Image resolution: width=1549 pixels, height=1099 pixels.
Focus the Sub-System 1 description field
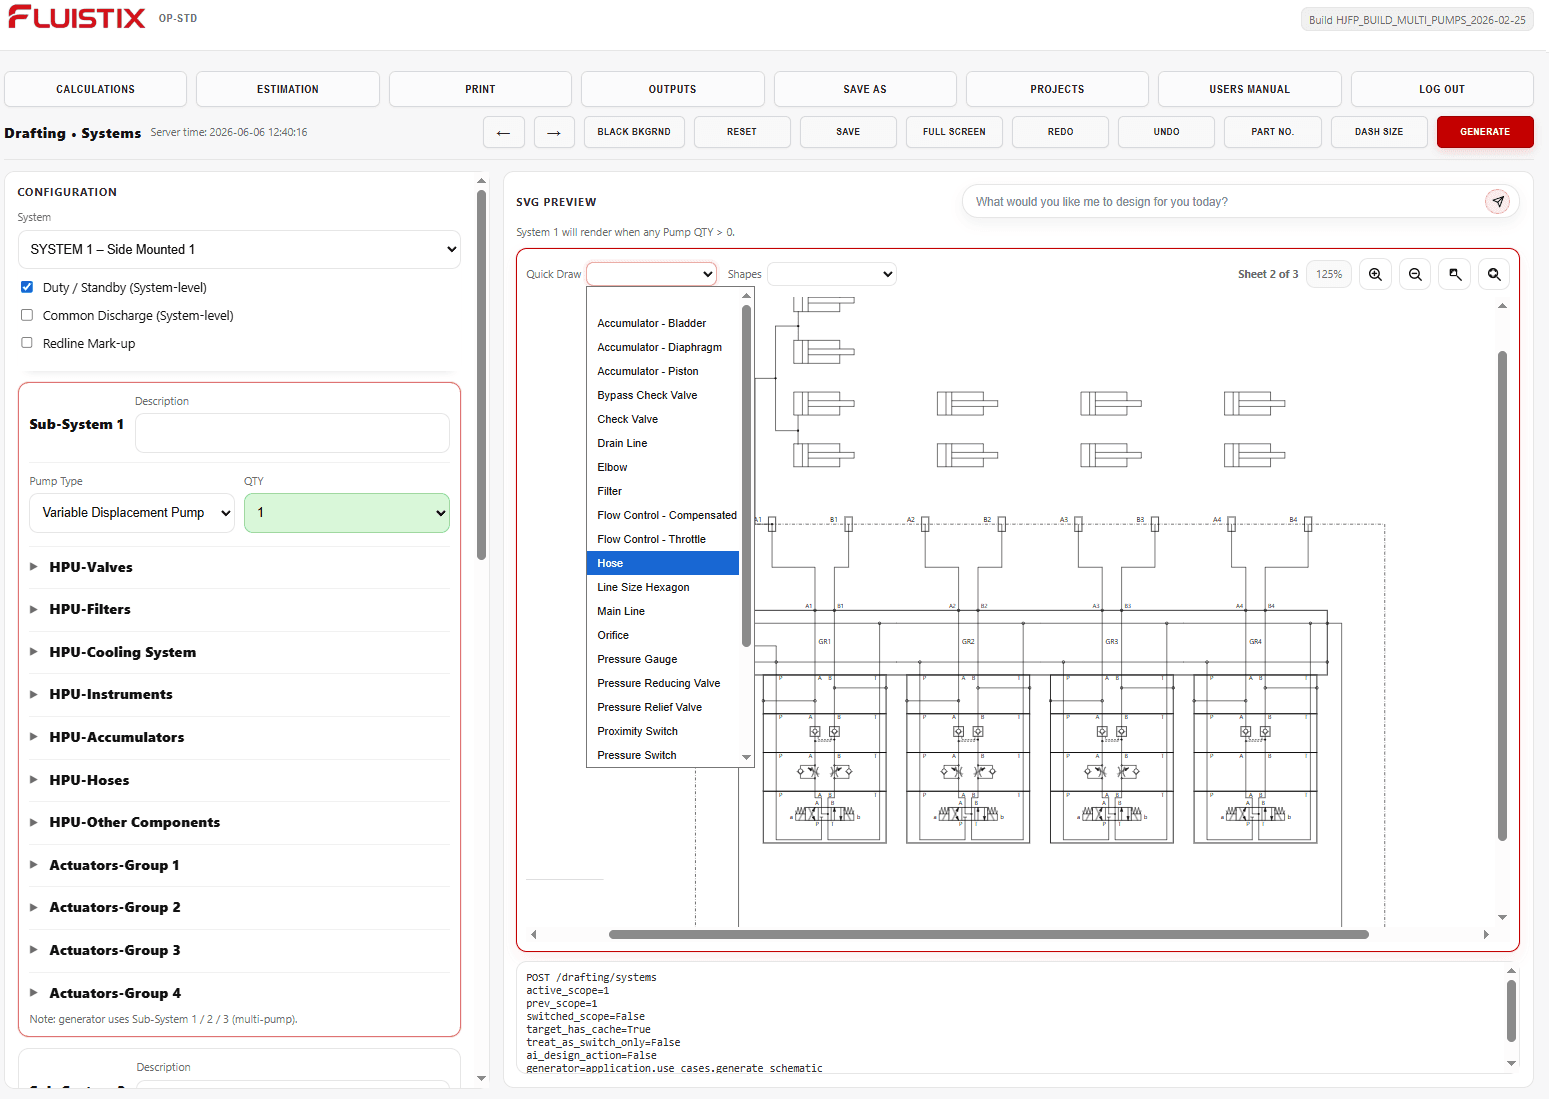[292, 433]
